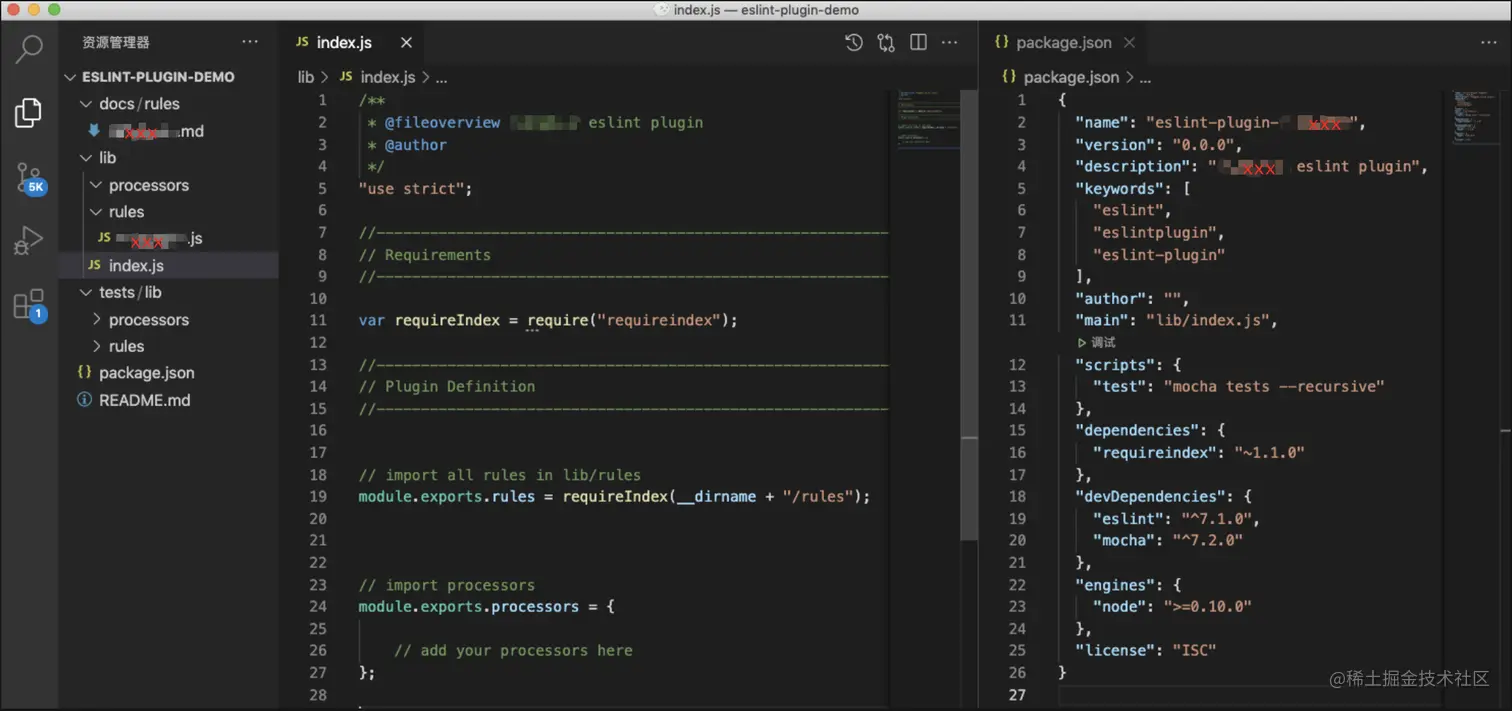Click the "// Requirements" comment line
1512x711 pixels.
(425, 254)
